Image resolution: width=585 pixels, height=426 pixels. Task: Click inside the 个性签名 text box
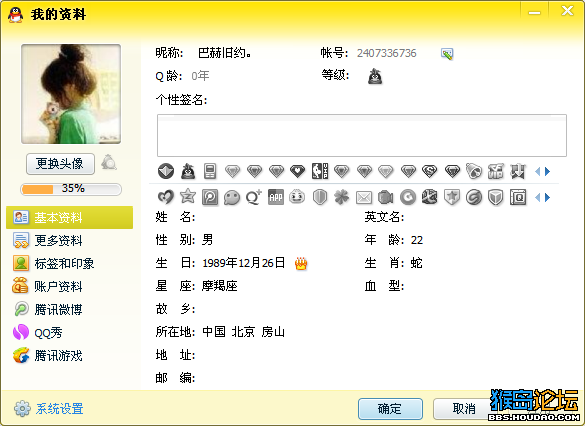point(362,135)
